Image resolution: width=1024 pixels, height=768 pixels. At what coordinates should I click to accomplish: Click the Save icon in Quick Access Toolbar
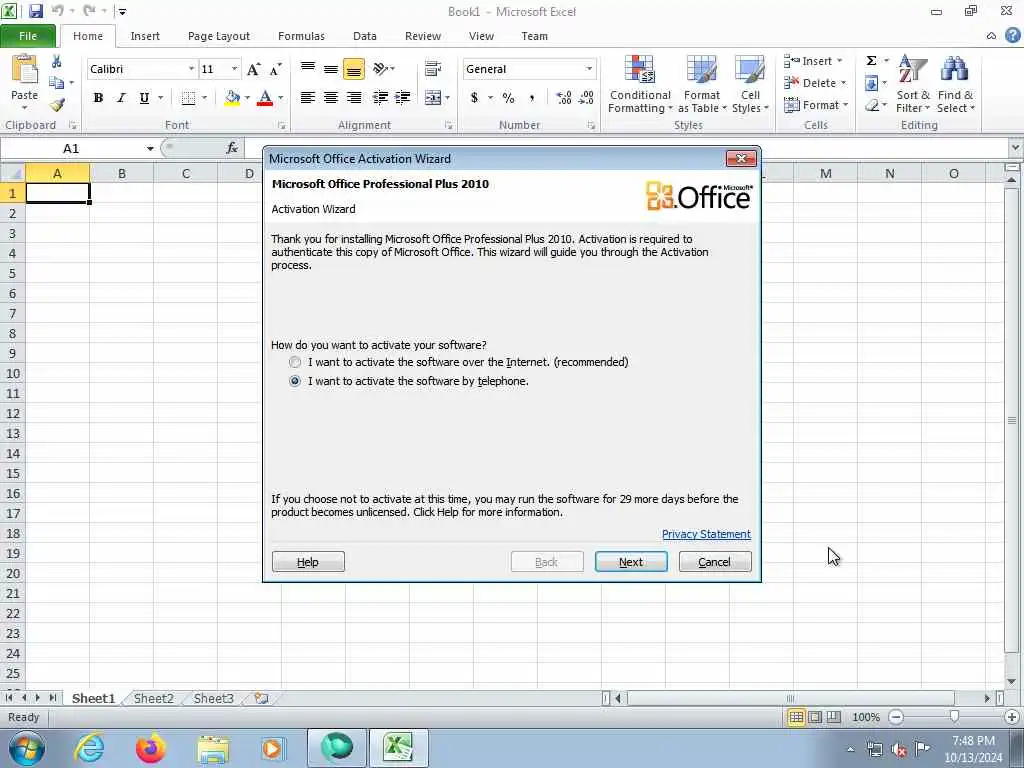coord(35,11)
